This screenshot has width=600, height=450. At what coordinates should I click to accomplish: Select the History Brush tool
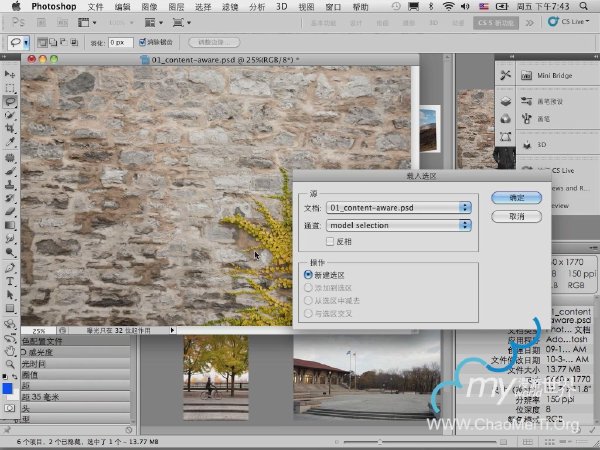10,198
